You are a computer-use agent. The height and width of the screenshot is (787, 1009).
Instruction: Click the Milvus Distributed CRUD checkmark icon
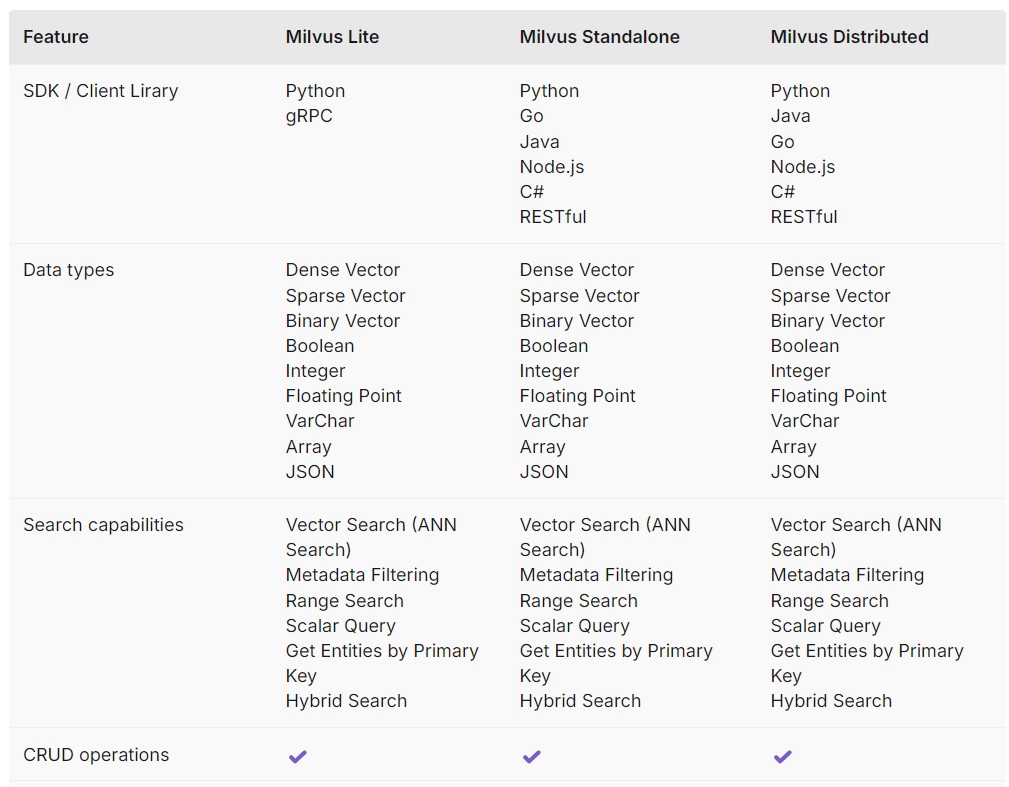point(782,756)
